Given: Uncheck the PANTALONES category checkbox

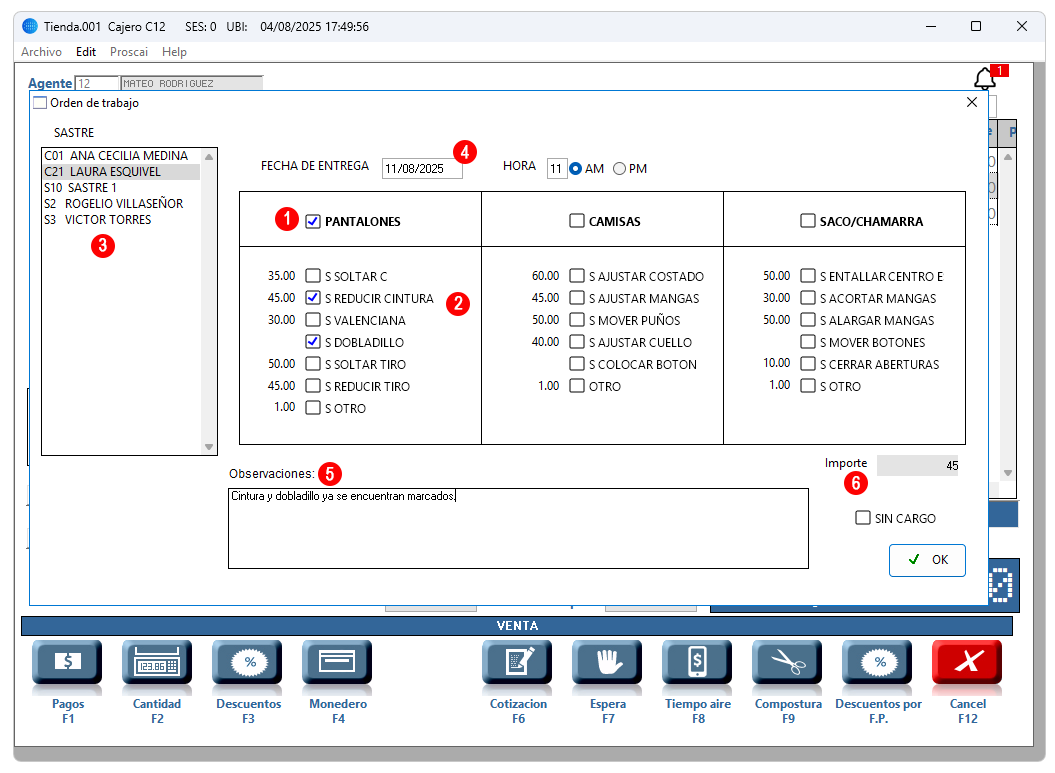Looking at the screenshot, I should 313,221.
